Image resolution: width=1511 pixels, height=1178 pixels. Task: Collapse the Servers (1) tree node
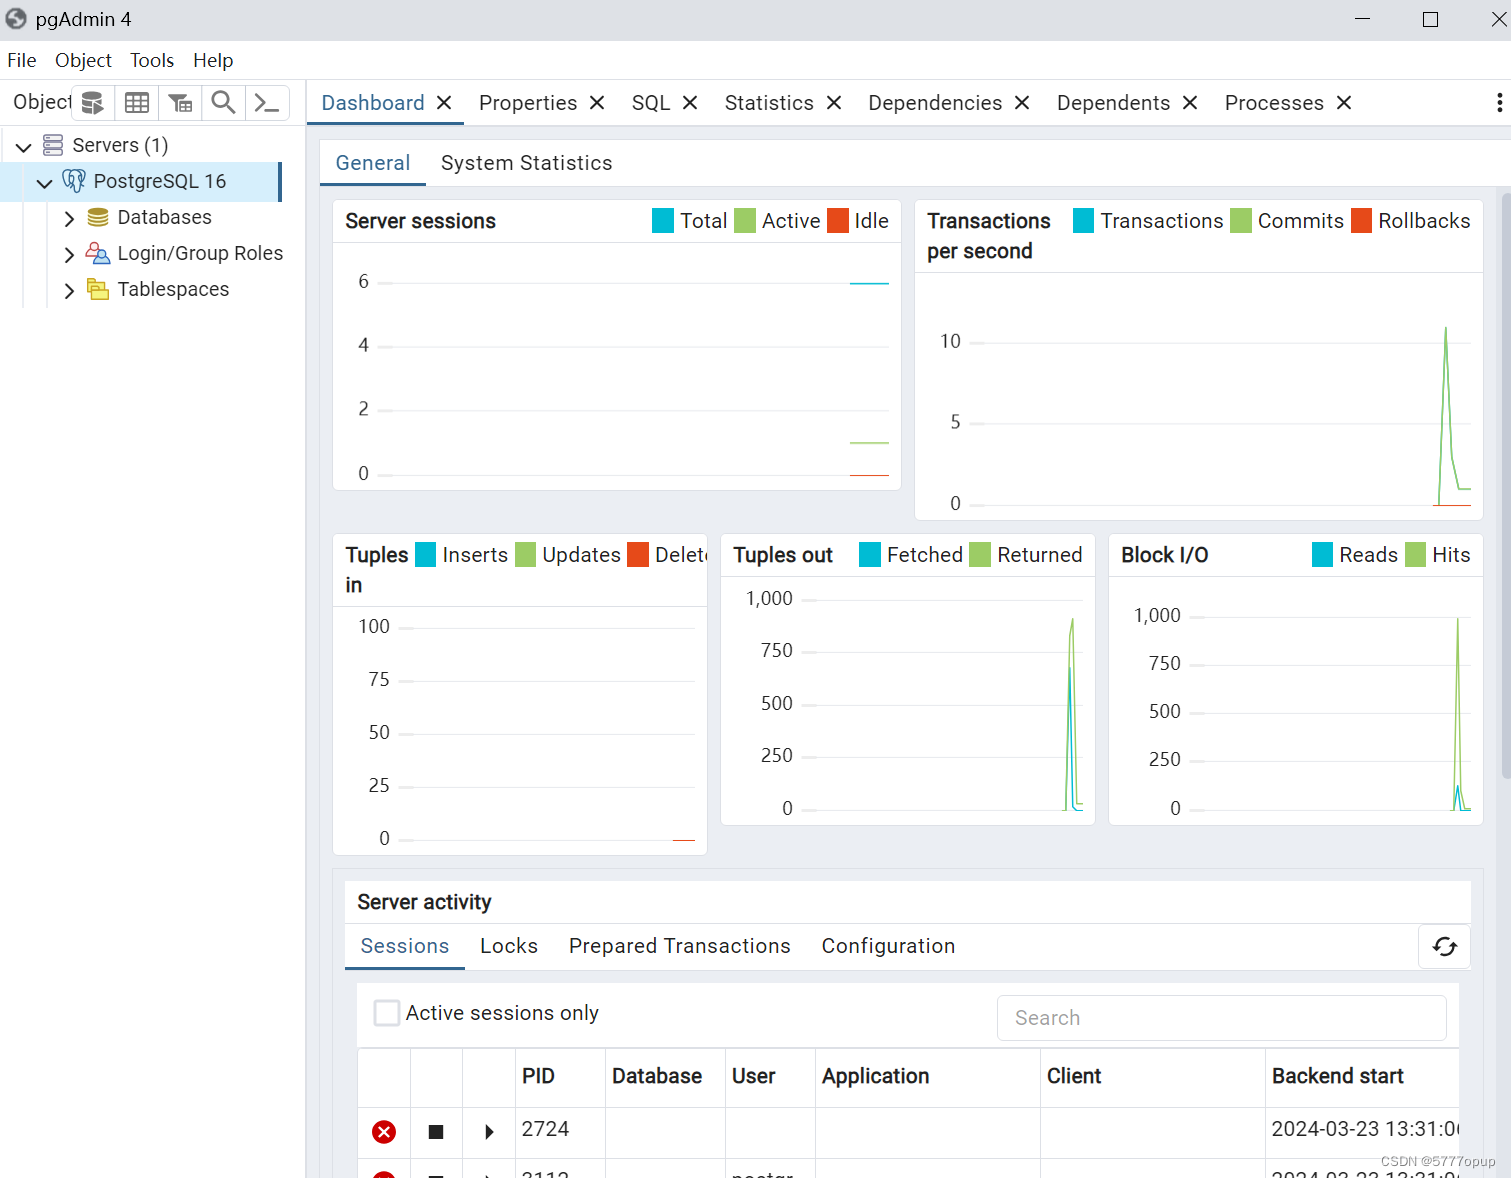pos(24,147)
